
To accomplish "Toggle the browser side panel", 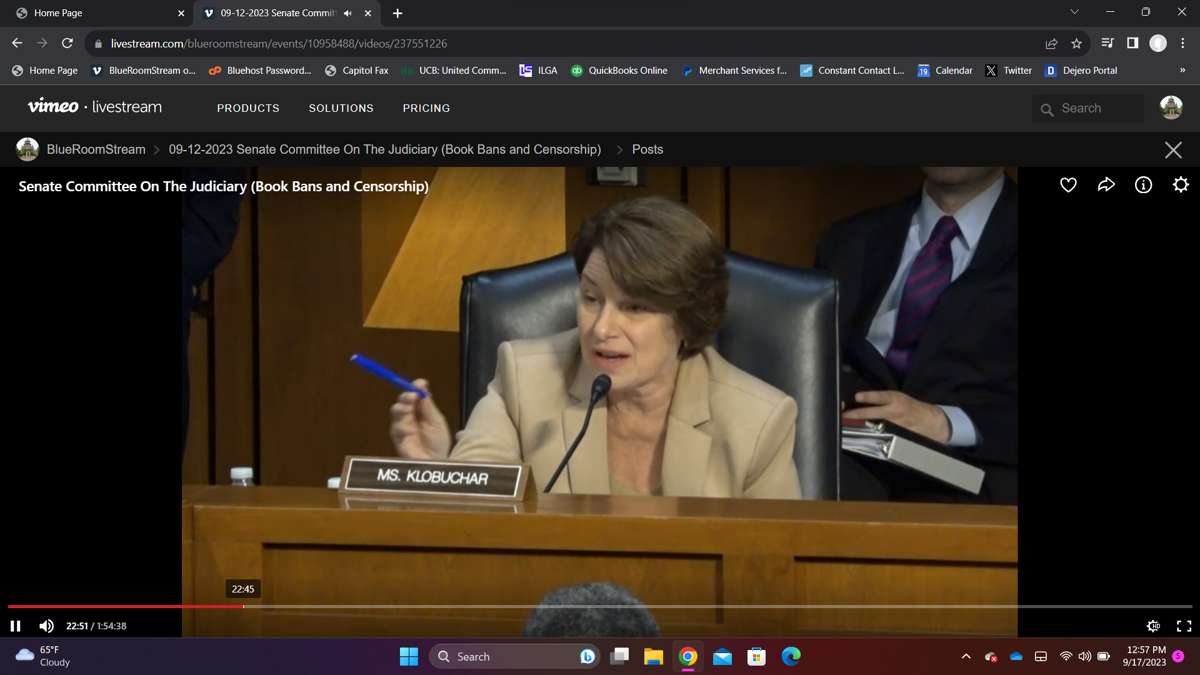I will coord(1132,43).
